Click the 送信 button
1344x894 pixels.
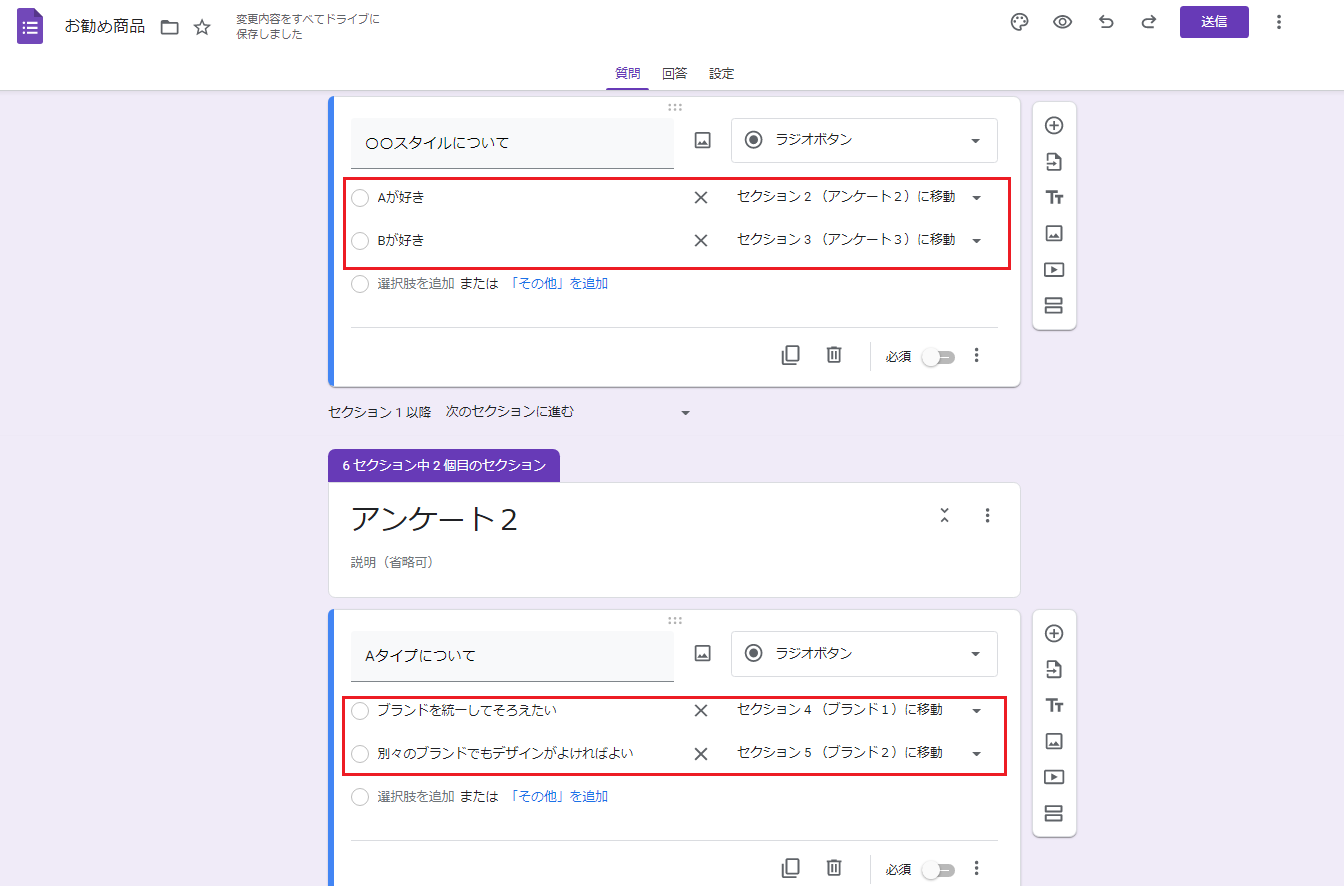1213,22
